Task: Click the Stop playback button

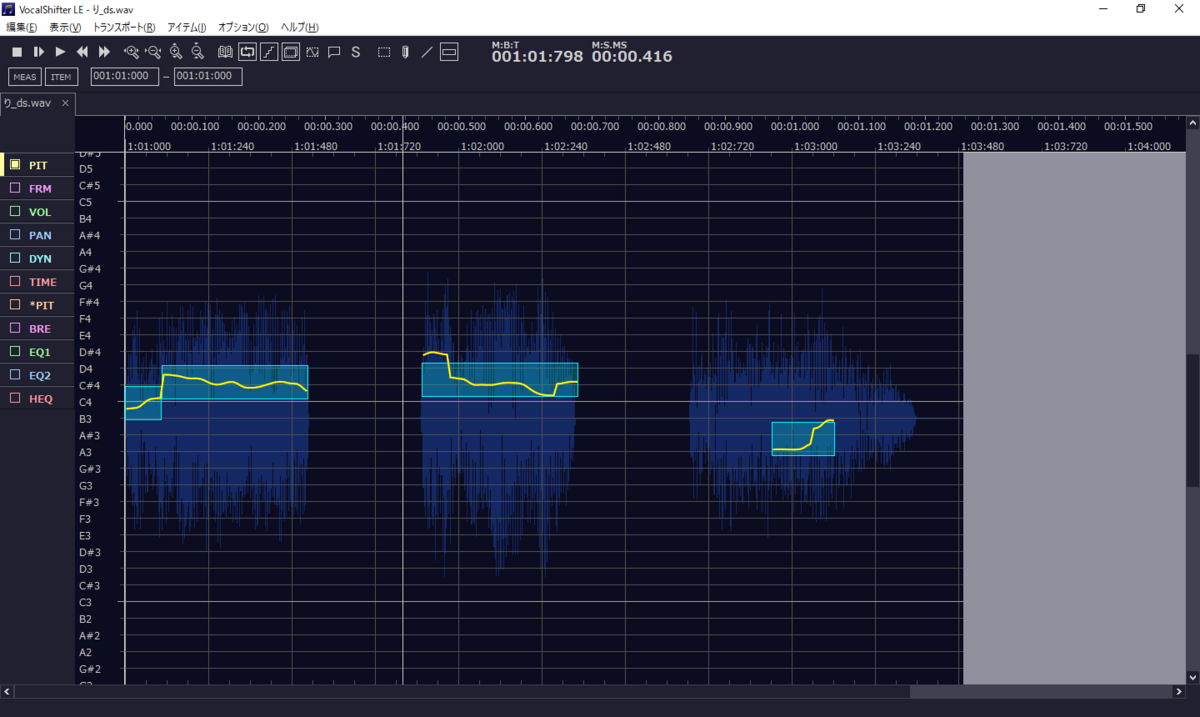Action: tap(17, 52)
